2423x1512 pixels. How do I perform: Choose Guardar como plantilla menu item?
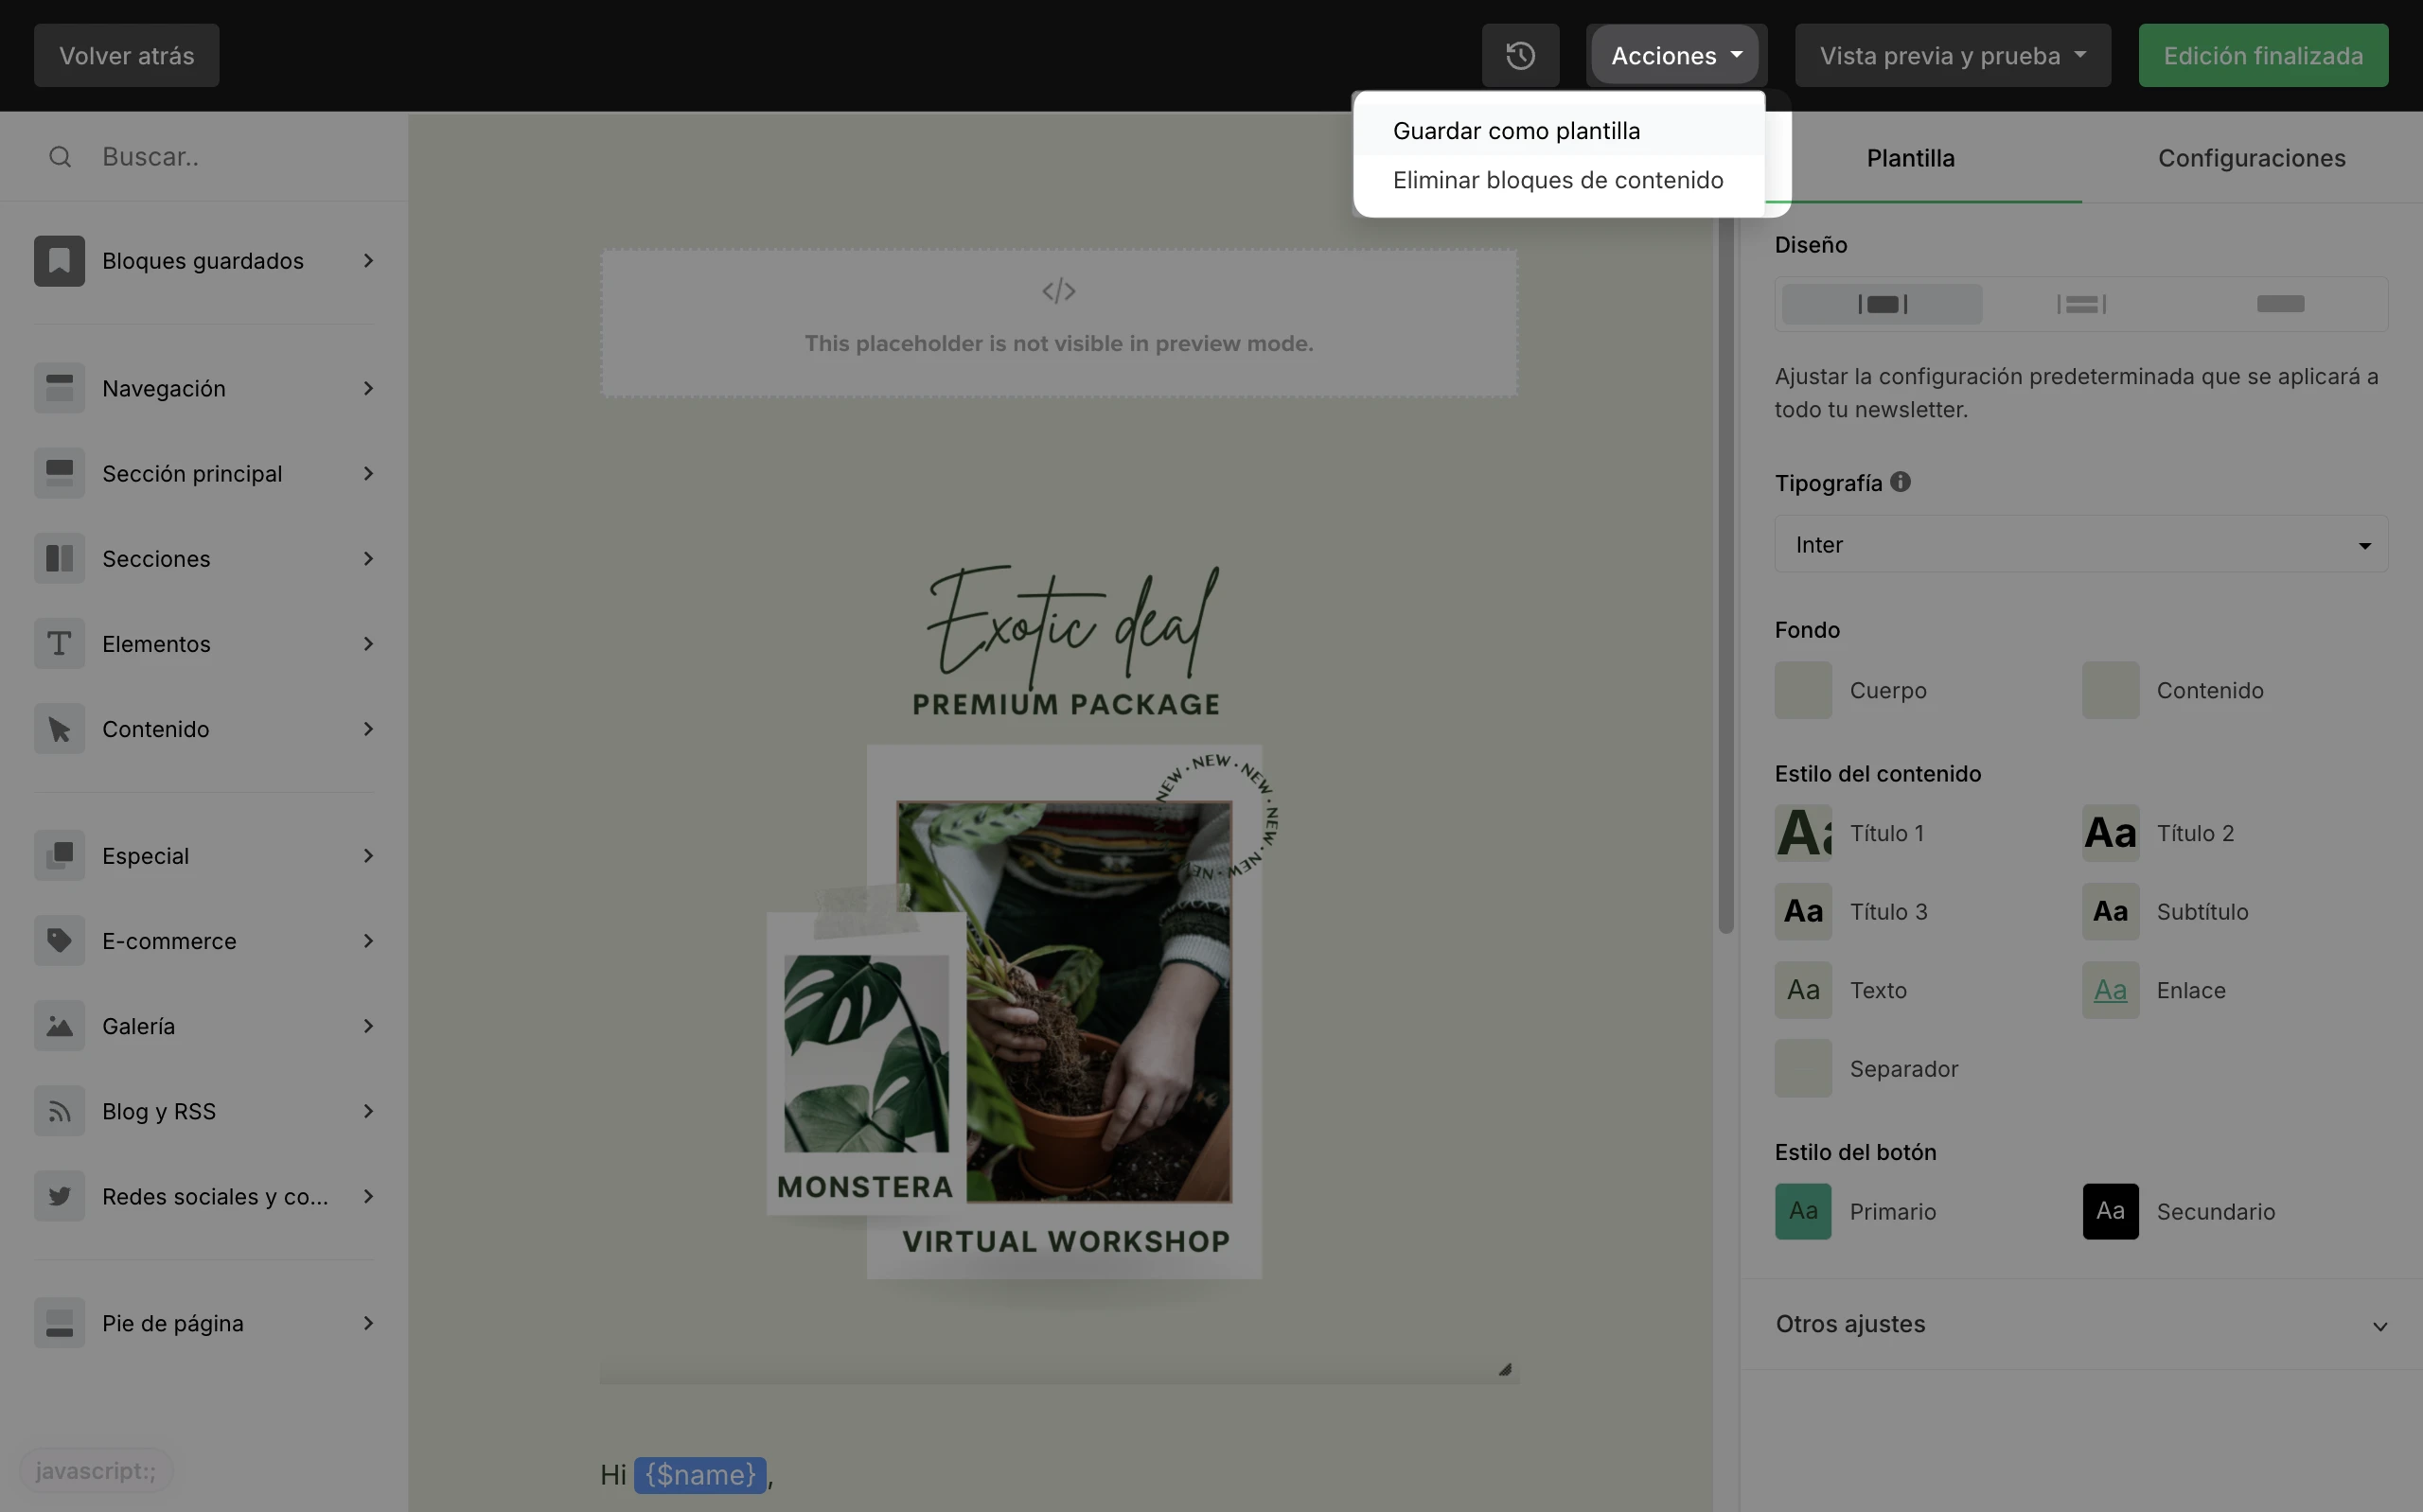pyautogui.click(x=1516, y=131)
